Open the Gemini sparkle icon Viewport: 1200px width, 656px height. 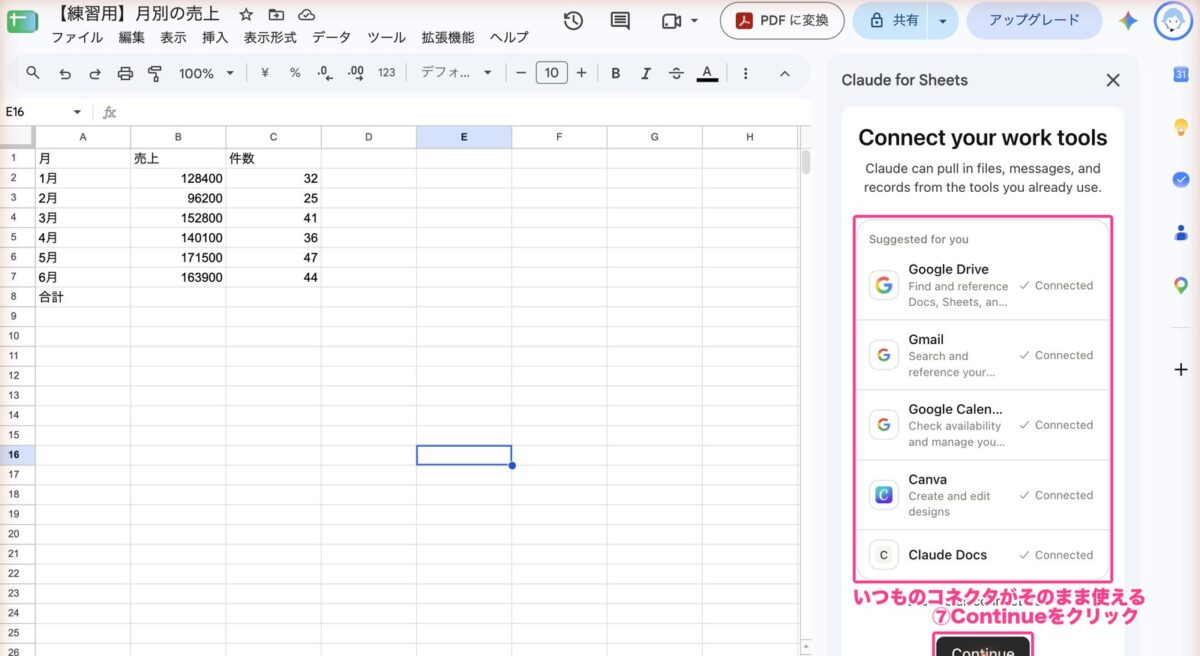pos(1128,21)
